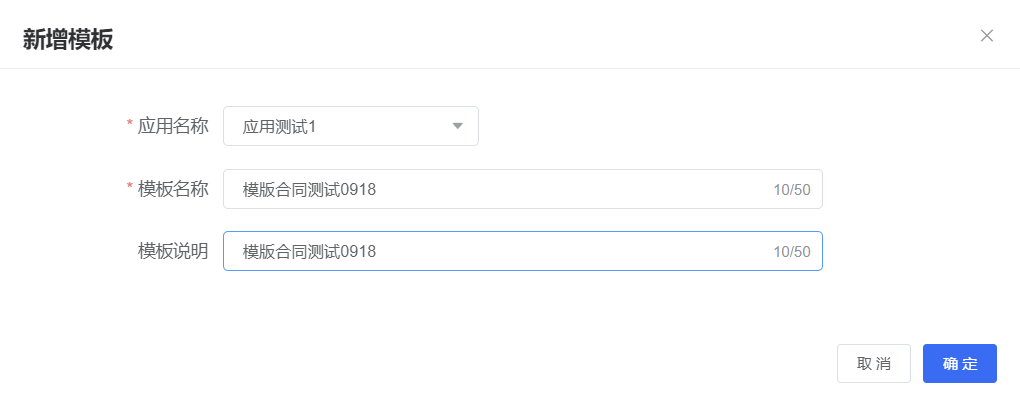The height and width of the screenshot is (406, 1020).
Task: Close the 新增模板 dialog with X icon
Action: pyautogui.click(x=987, y=36)
